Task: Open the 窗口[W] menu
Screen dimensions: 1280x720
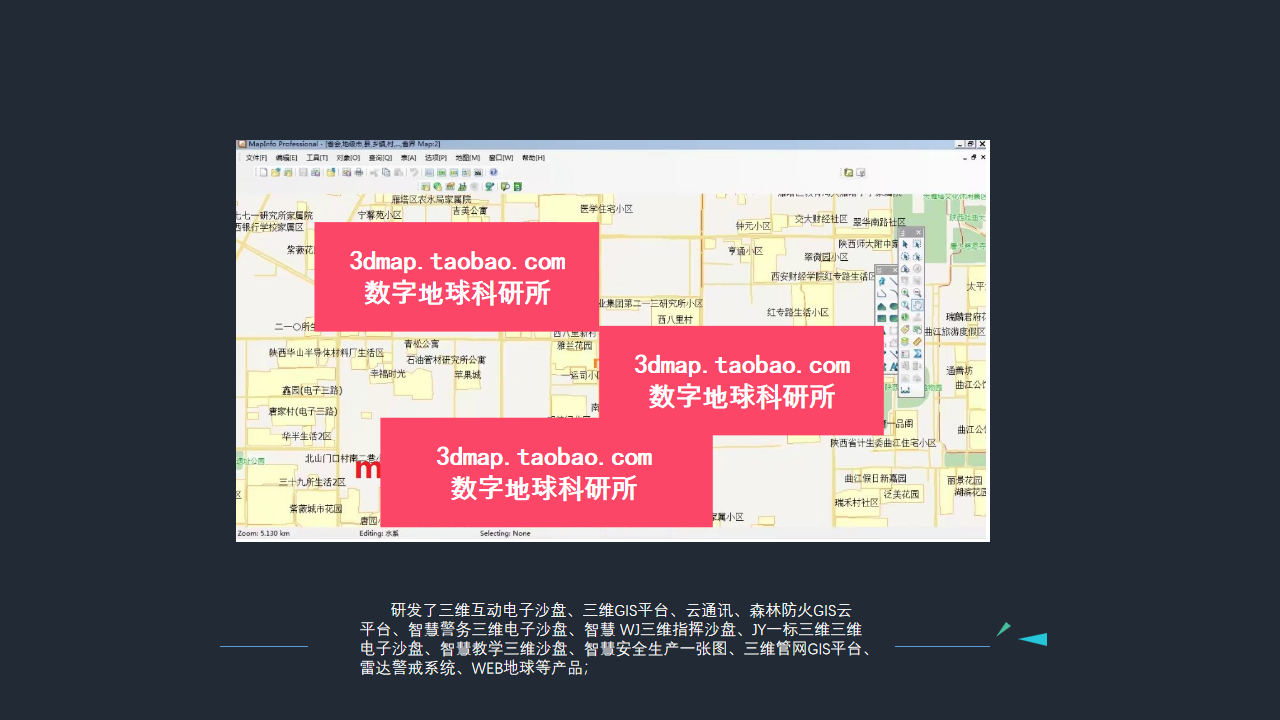Action: click(x=501, y=158)
